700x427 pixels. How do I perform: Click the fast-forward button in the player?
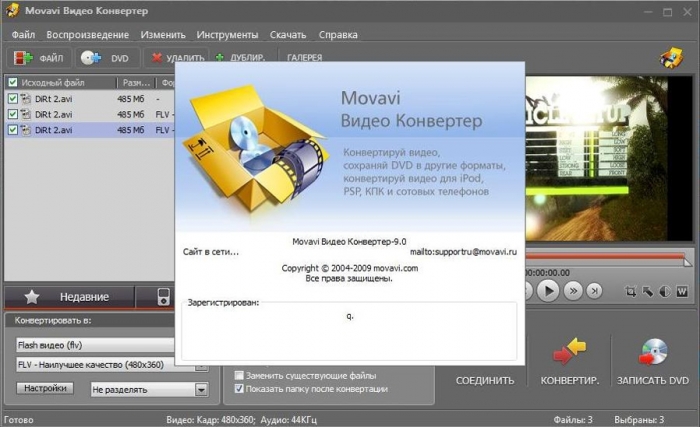point(573,291)
